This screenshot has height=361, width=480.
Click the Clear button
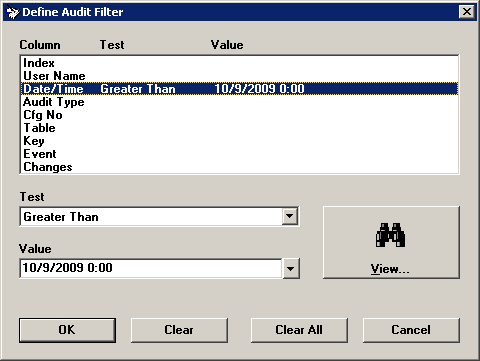tap(179, 330)
